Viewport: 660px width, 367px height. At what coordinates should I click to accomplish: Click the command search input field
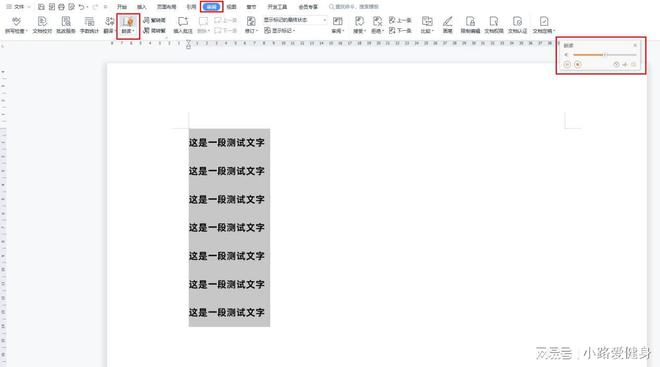[354, 7]
